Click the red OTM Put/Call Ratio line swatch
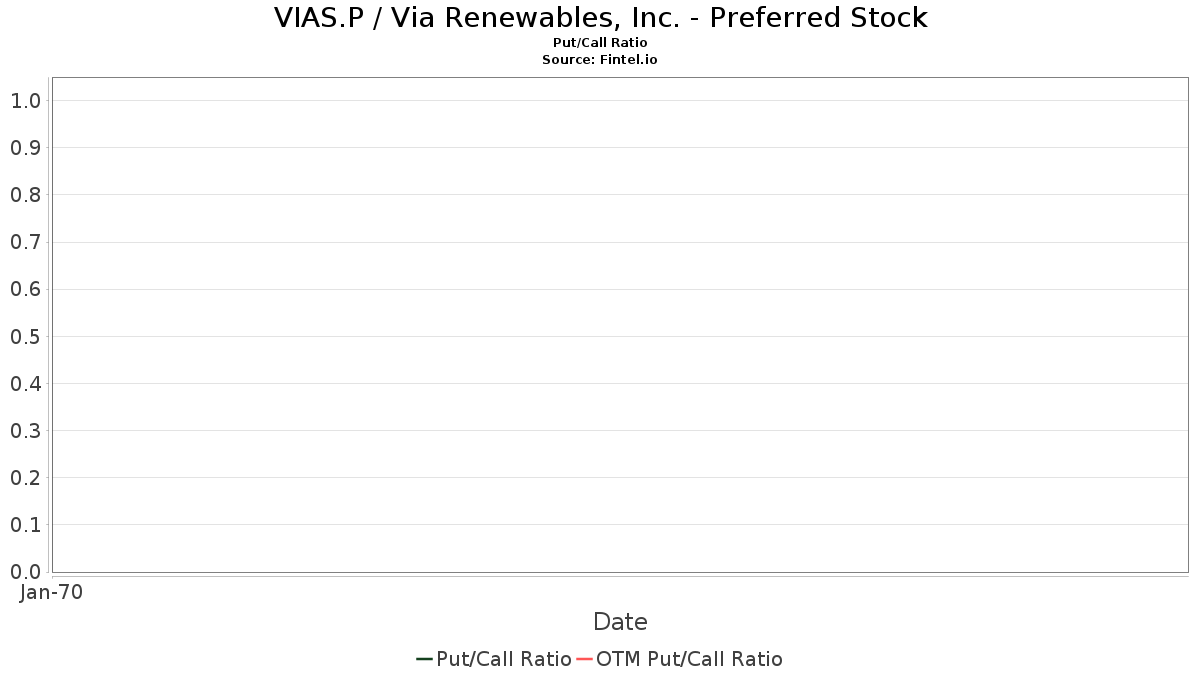 [x=584, y=659]
